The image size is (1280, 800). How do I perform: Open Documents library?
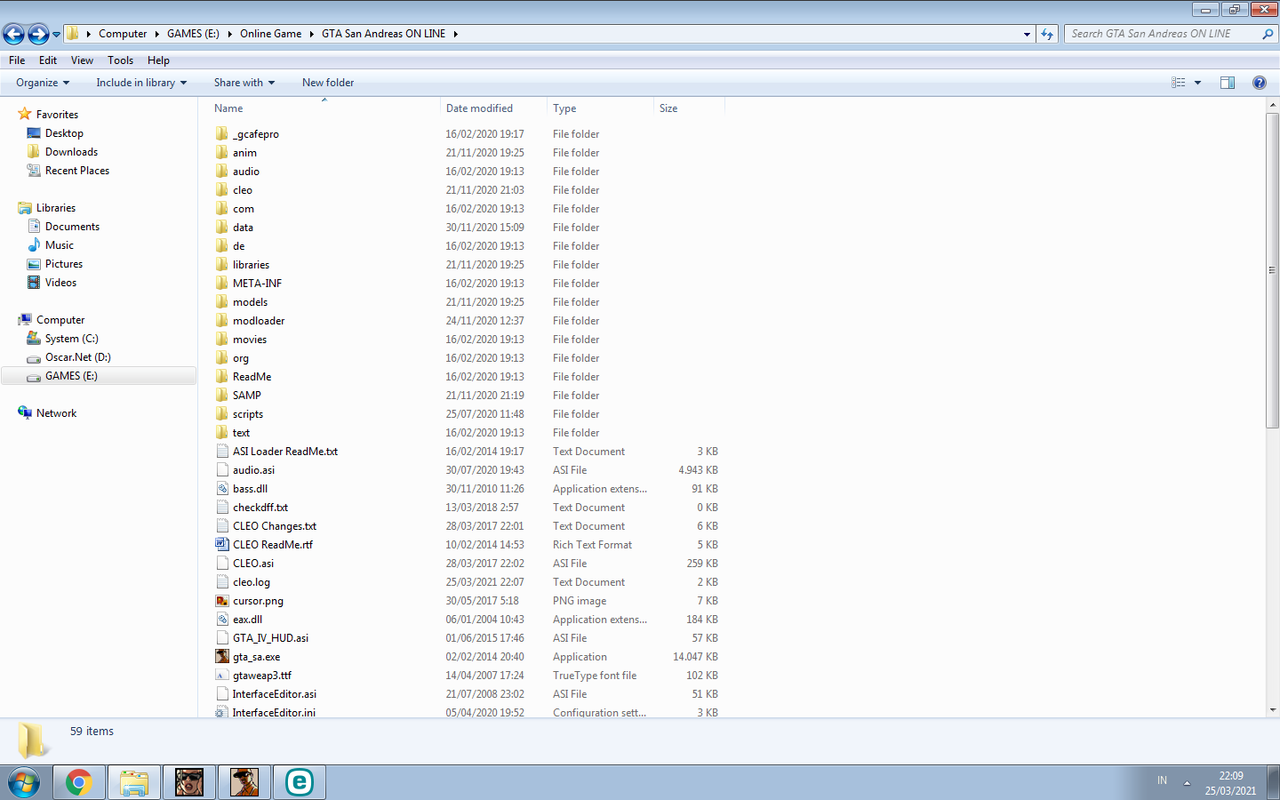(72, 227)
